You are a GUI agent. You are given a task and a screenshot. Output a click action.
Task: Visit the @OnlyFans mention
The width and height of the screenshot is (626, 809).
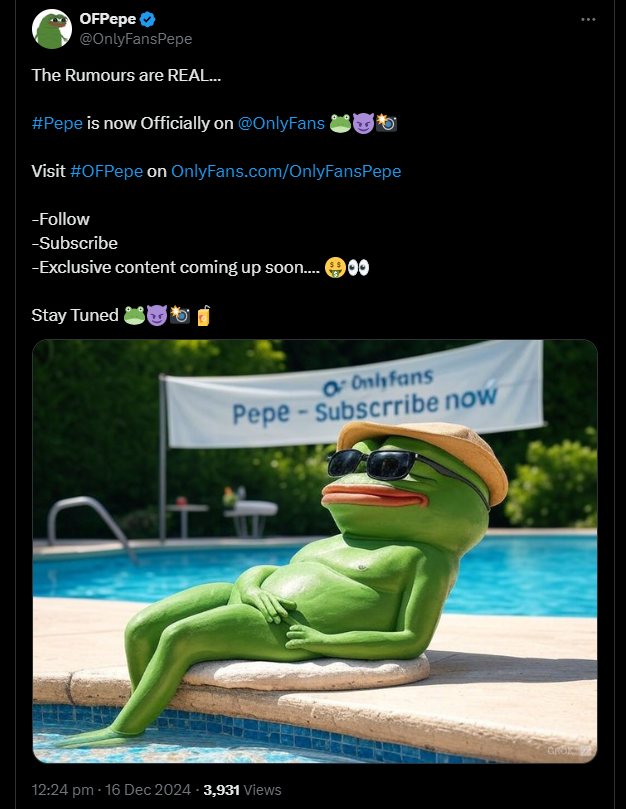(x=281, y=123)
